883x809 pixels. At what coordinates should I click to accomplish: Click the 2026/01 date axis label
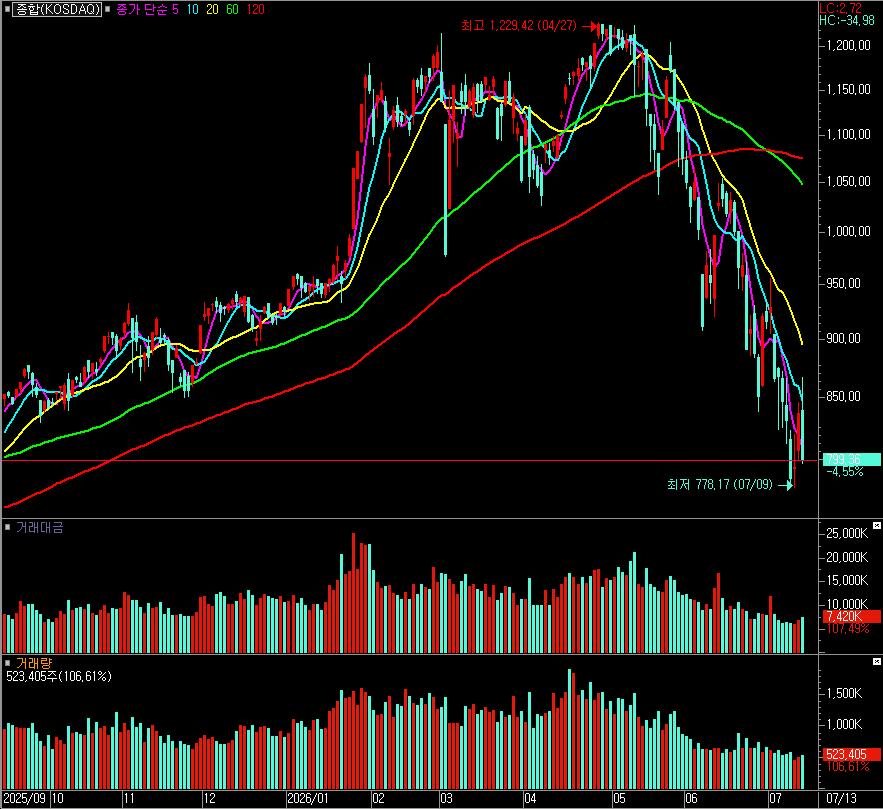click(x=307, y=799)
